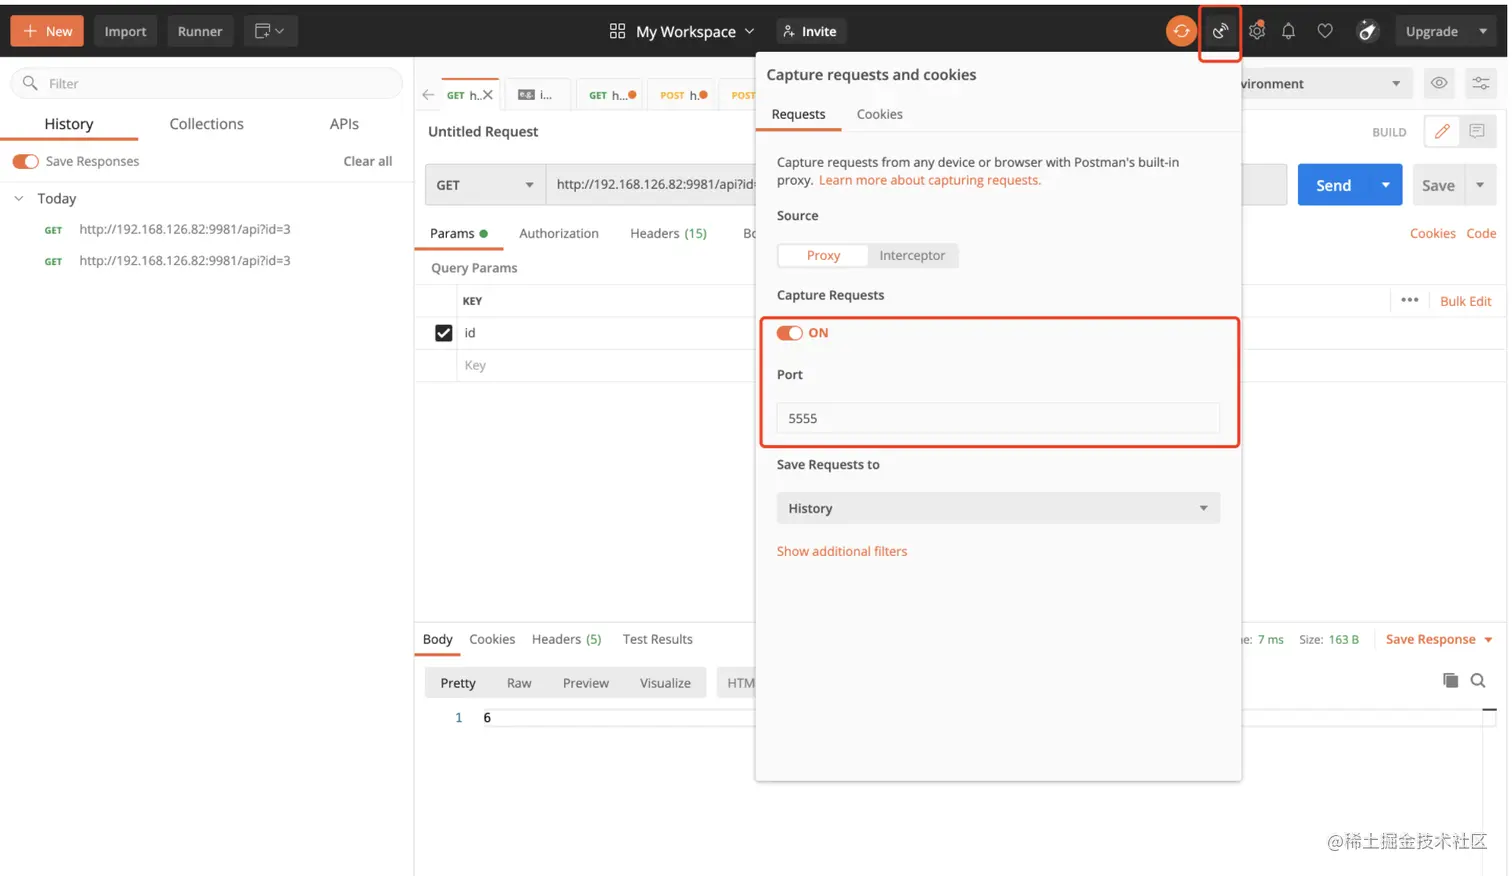This screenshot has width=1512, height=876.
Task: Switch to the Collections sidebar tab
Action: [x=206, y=124]
